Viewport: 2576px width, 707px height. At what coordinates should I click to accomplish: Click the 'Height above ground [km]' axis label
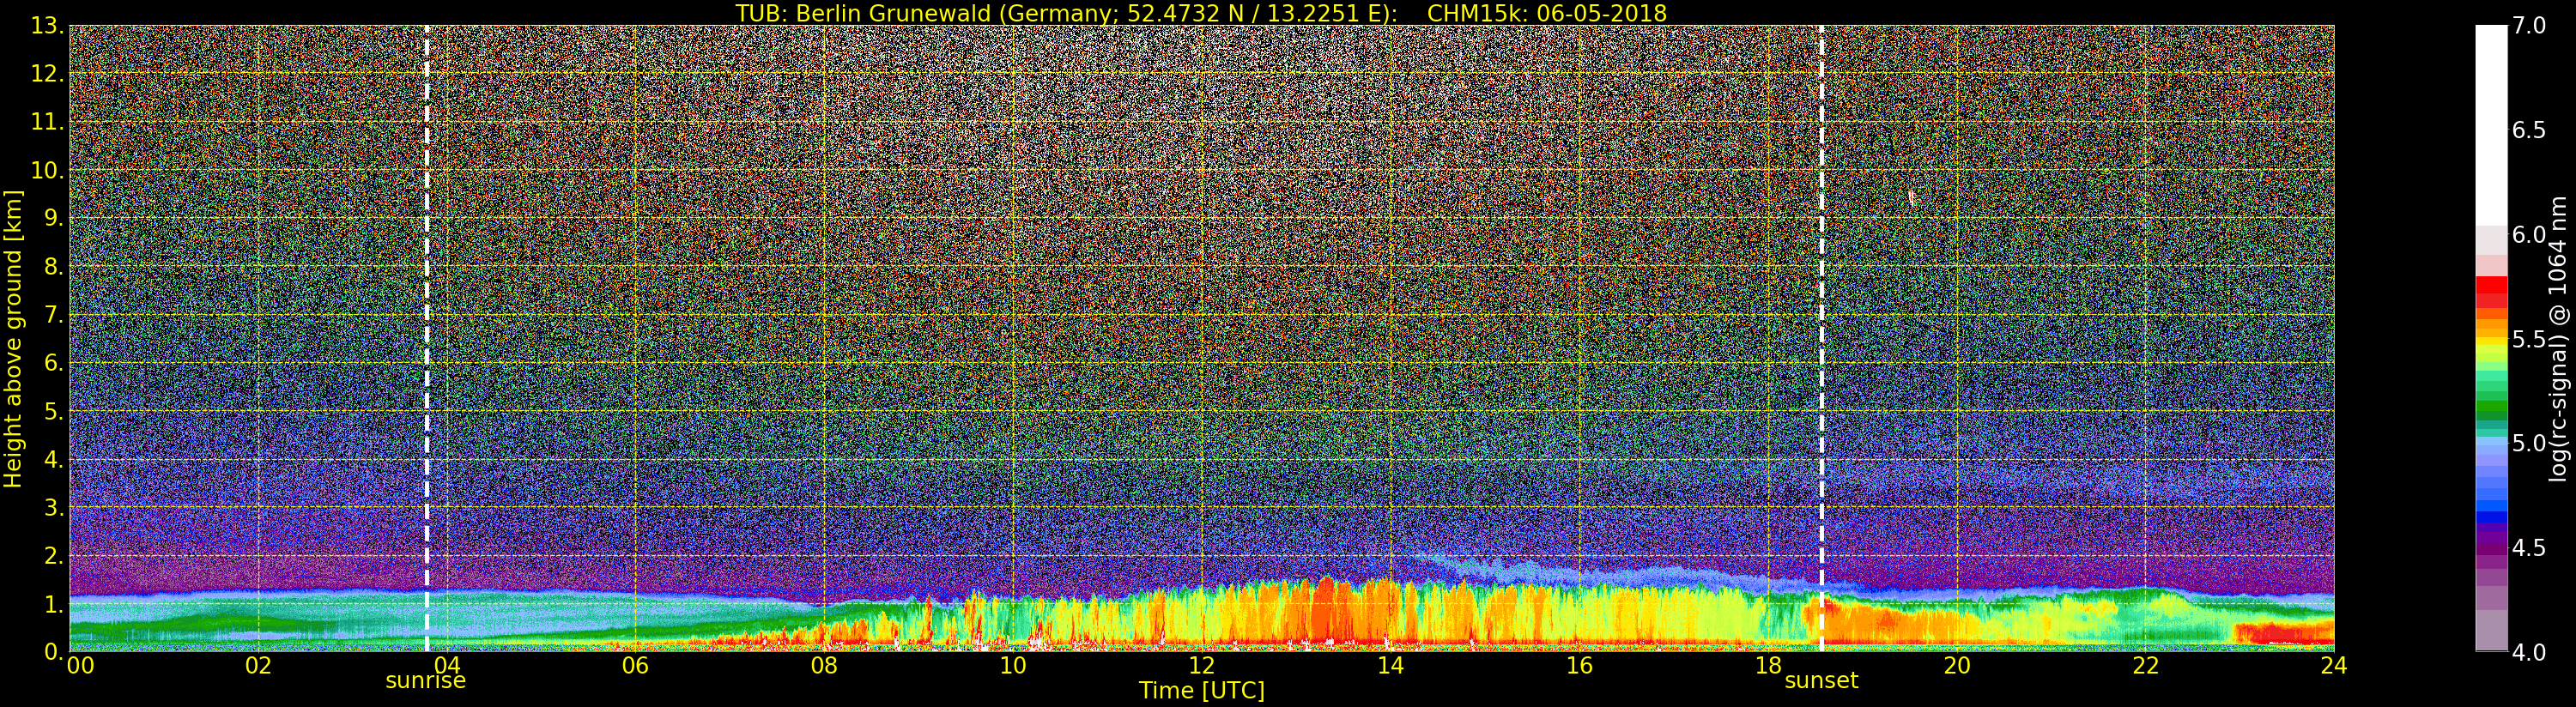13,339
